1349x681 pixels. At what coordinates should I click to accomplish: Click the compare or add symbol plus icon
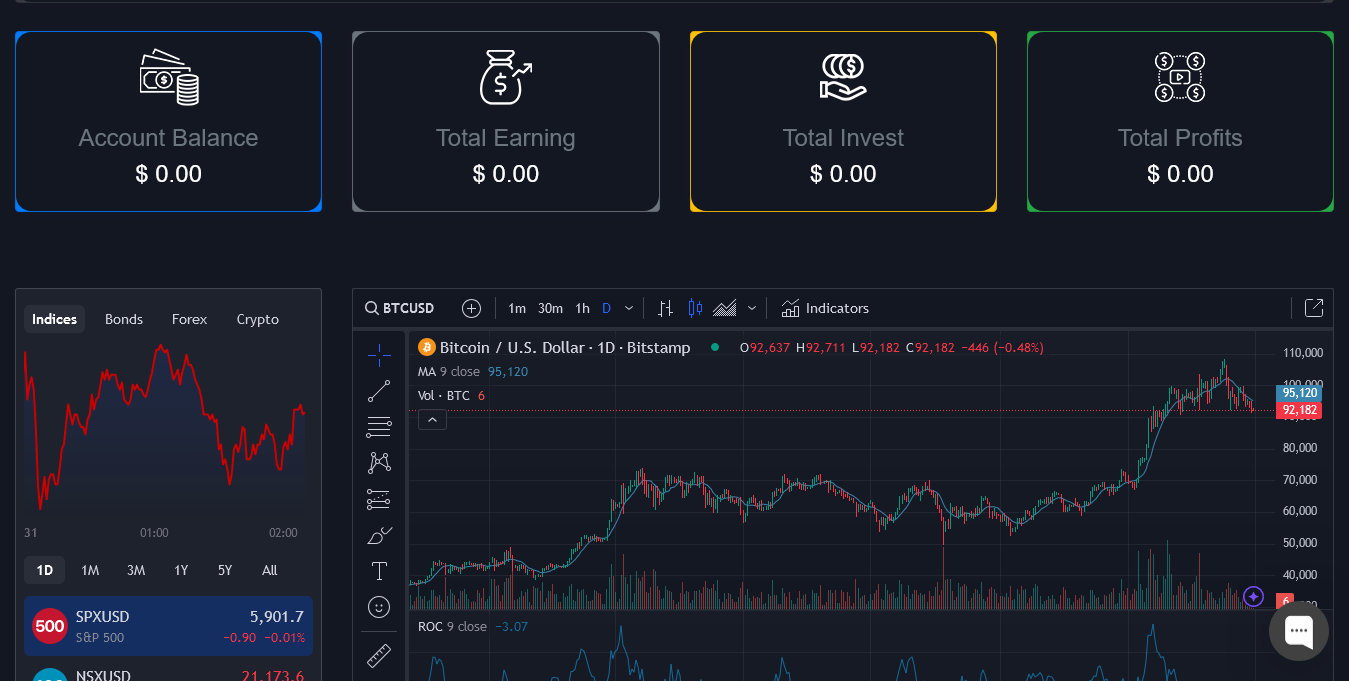coord(472,308)
